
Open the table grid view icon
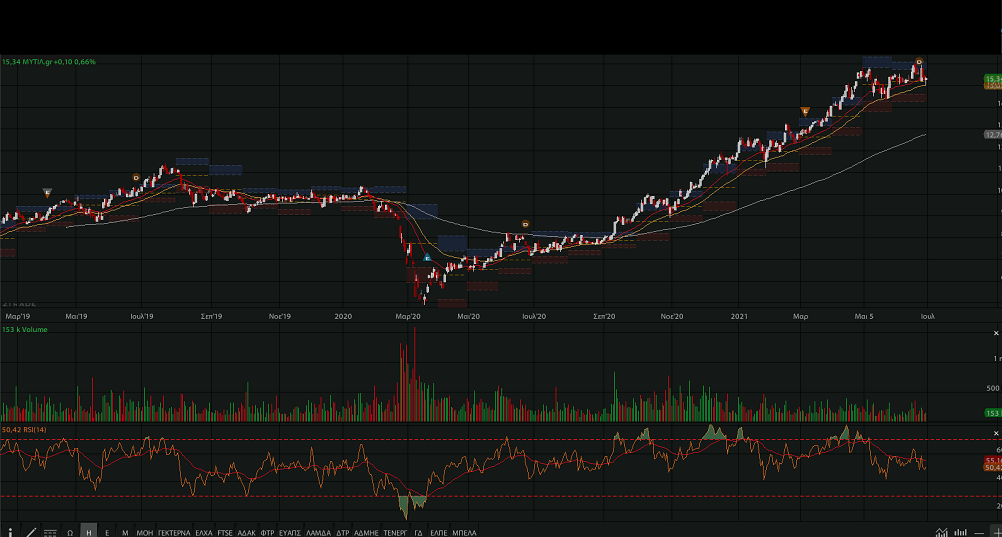pyautogui.click(x=50, y=532)
